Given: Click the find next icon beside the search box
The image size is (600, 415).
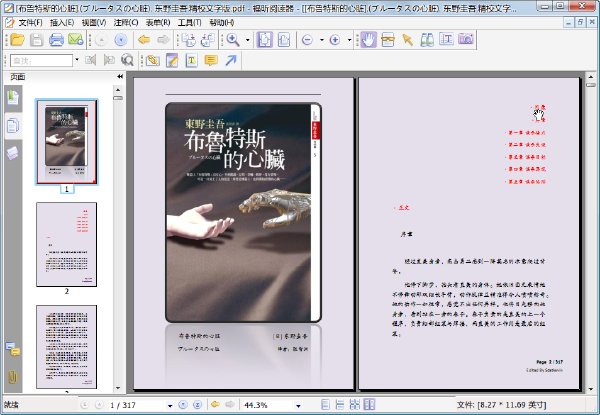Looking at the screenshot, I should pos(109,60).
